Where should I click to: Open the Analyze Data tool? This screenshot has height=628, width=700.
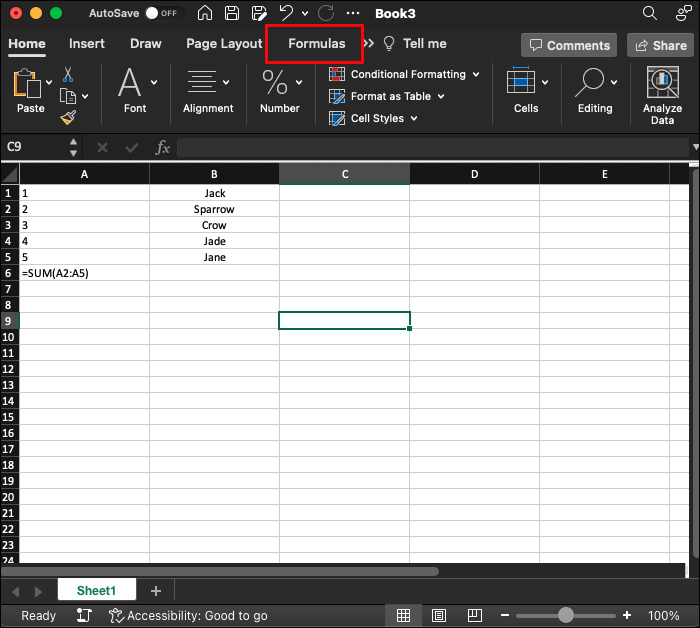click(x=662, y=95)
